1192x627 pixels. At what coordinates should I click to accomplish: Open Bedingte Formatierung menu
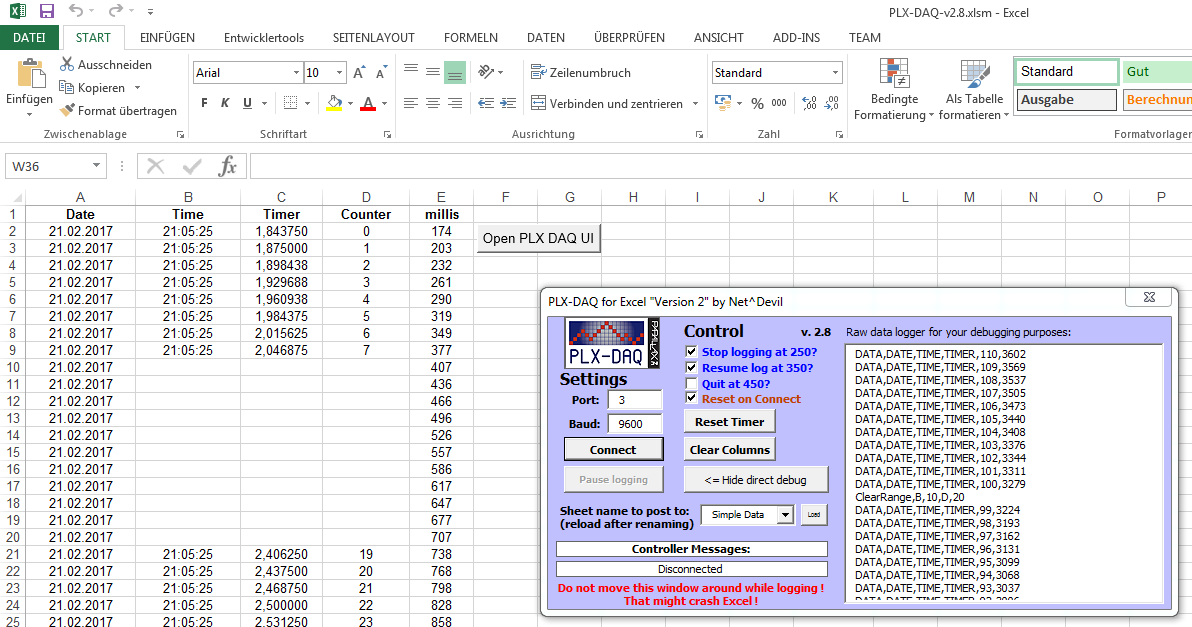894,90
